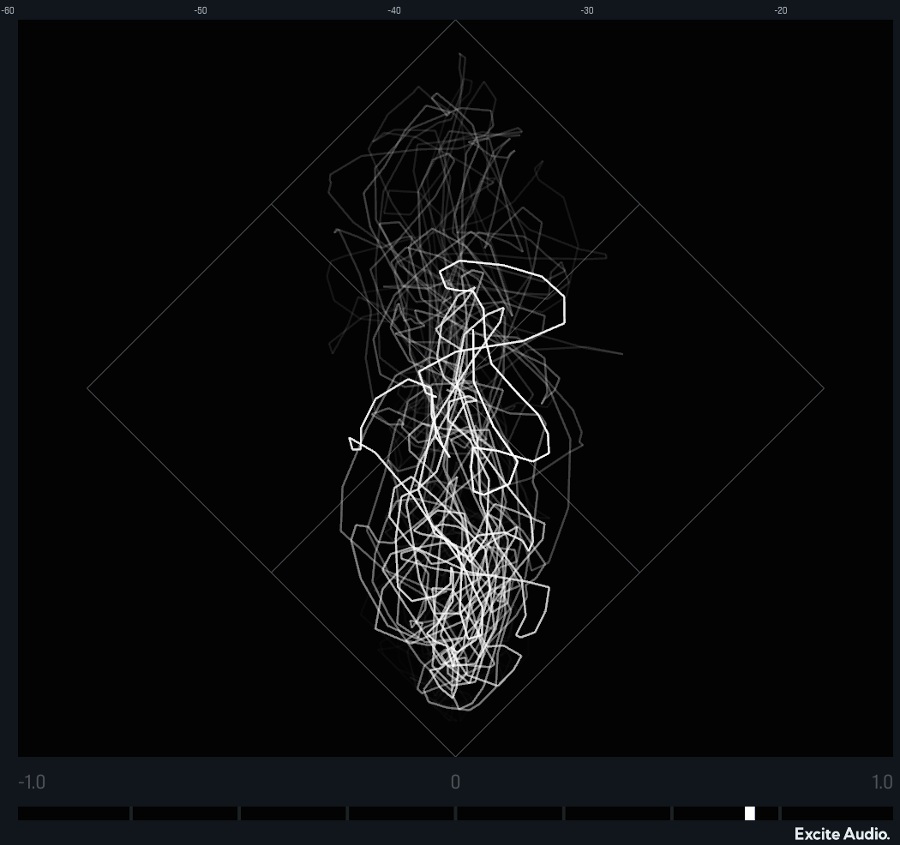This screenshot has width=900, height=845.
Task: Click the -60 dB scale marking
Action: [8, 11]
